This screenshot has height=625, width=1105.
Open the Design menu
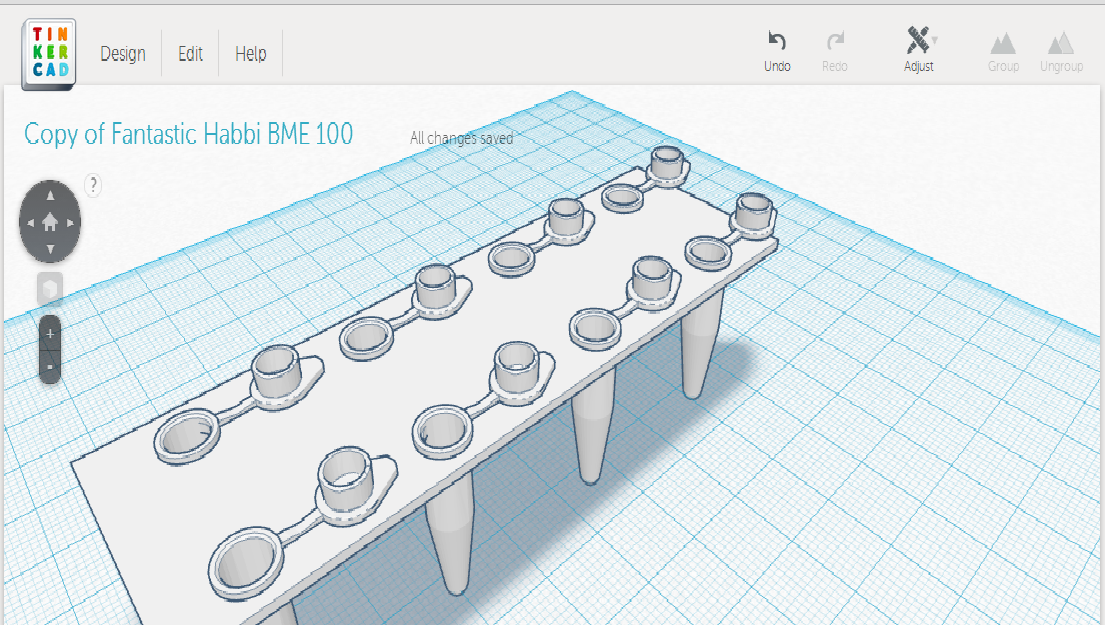[123, 54]
